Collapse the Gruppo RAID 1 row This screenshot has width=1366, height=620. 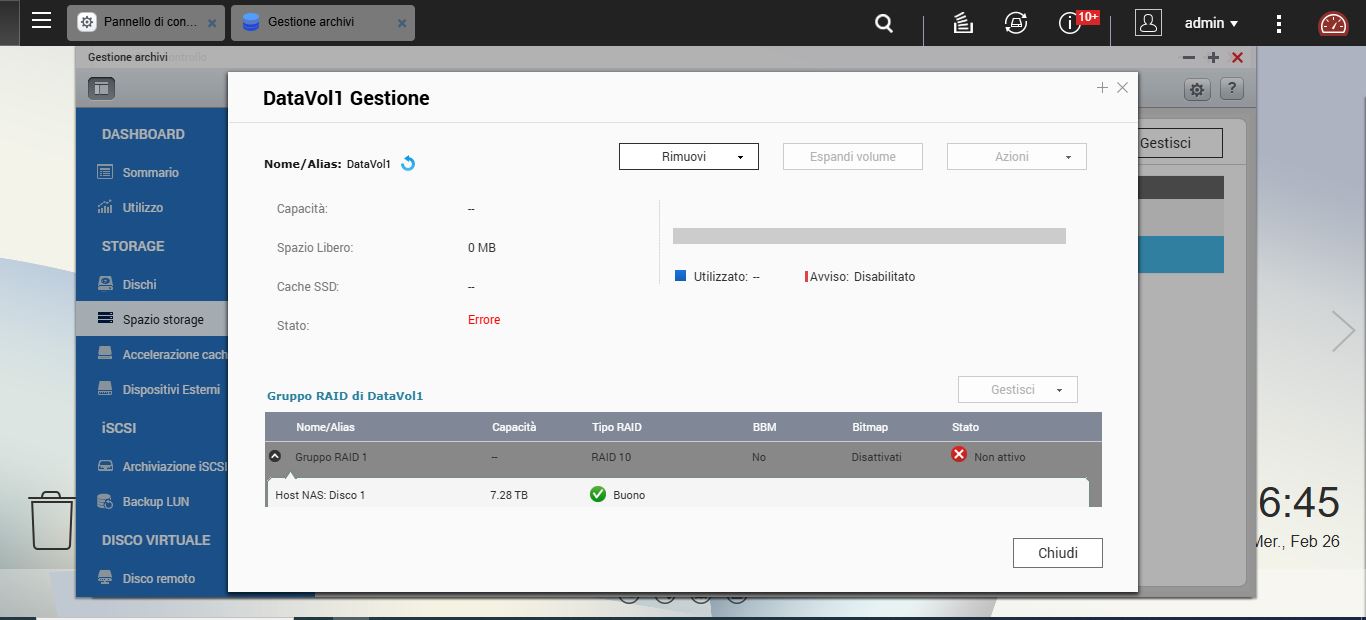pyautogui.click(x=275, y=456)
